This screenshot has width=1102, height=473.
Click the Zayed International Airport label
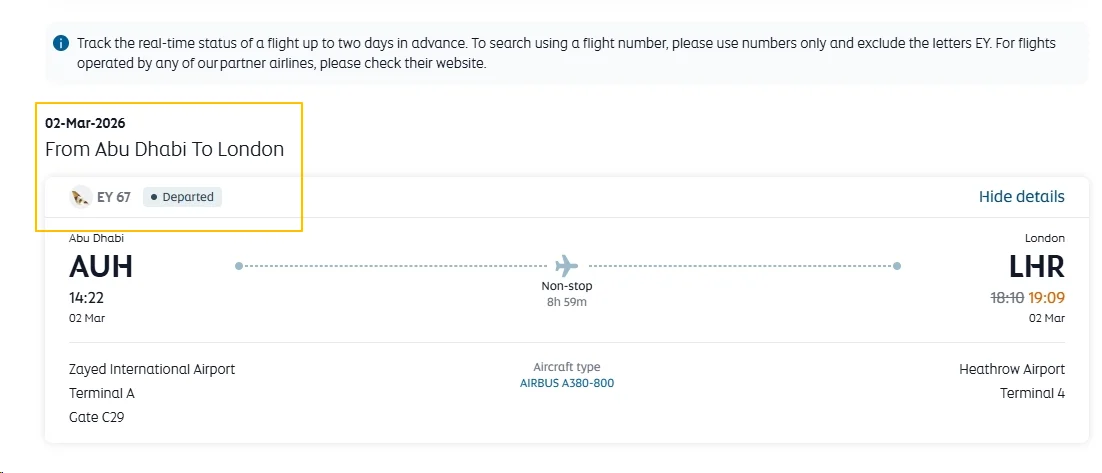152,369
